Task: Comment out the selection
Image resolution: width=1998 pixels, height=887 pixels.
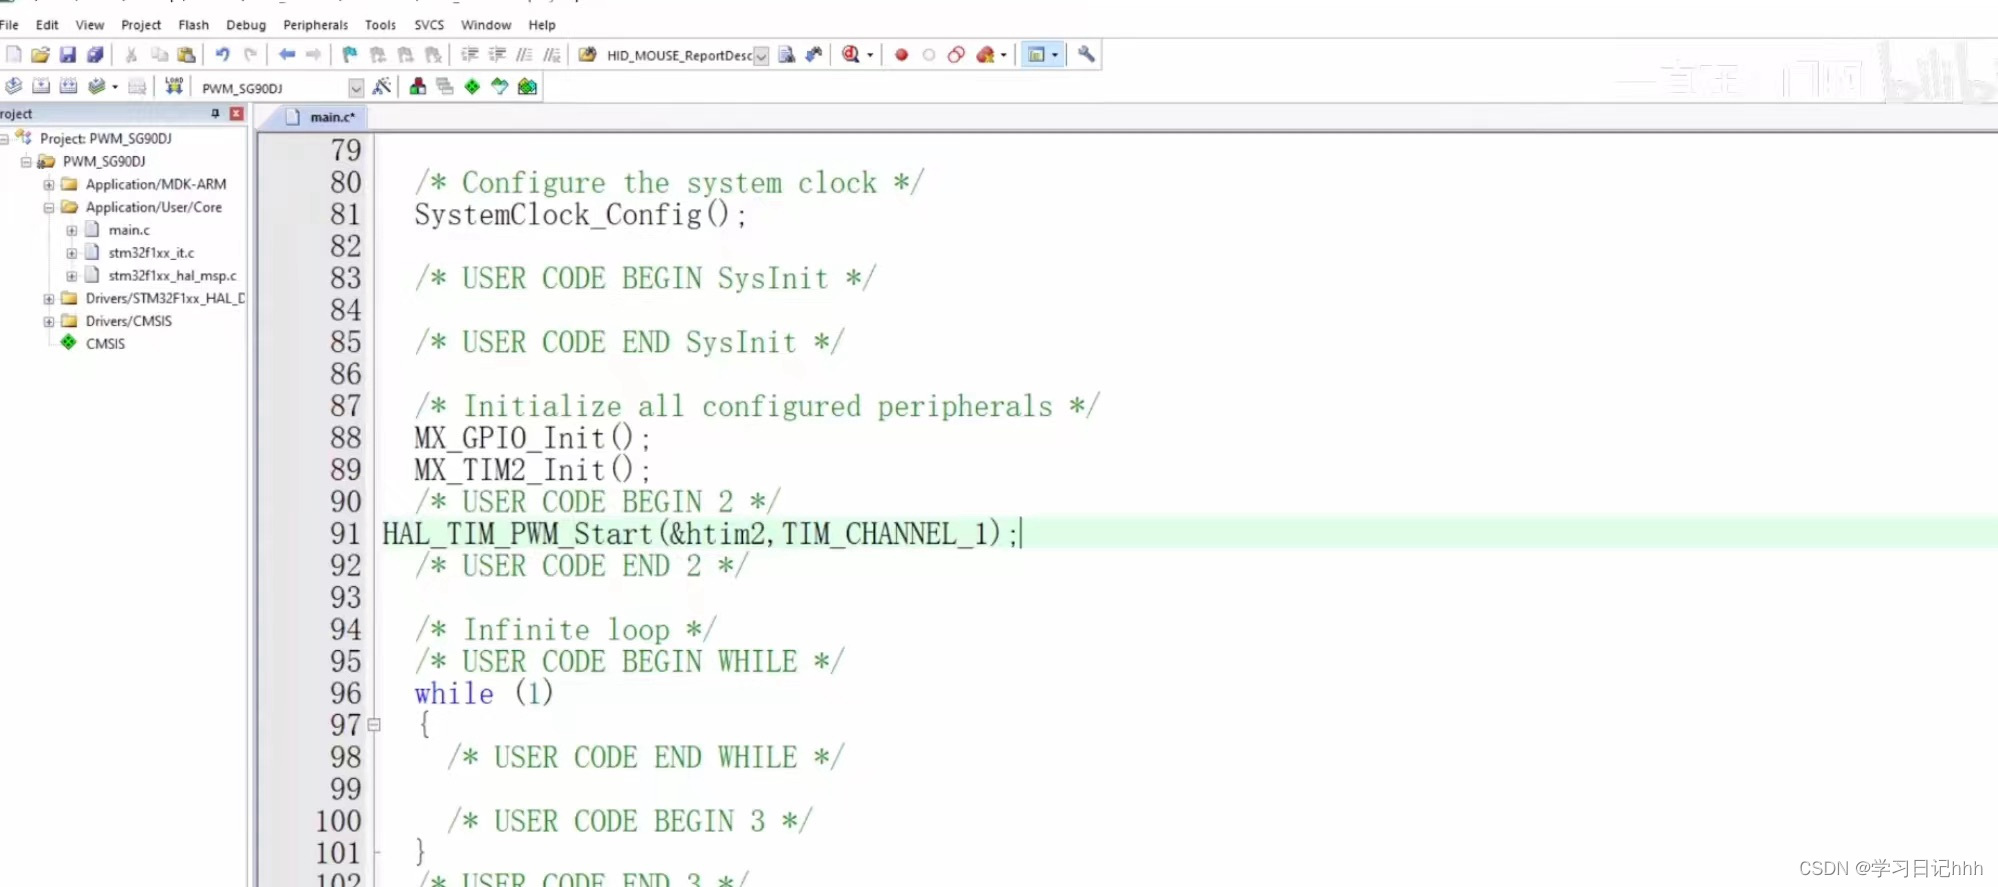Action: tap(524, 55)
